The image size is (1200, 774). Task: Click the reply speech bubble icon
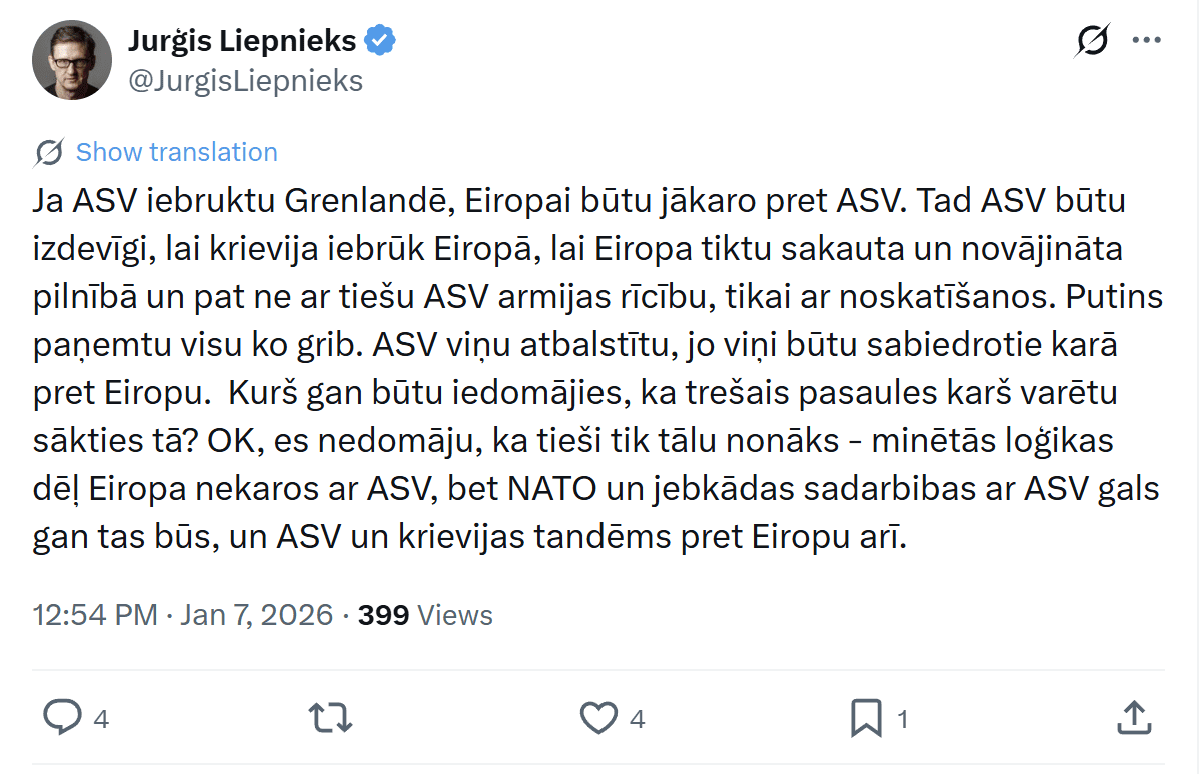pyautogui.click(x=63, y=717)
